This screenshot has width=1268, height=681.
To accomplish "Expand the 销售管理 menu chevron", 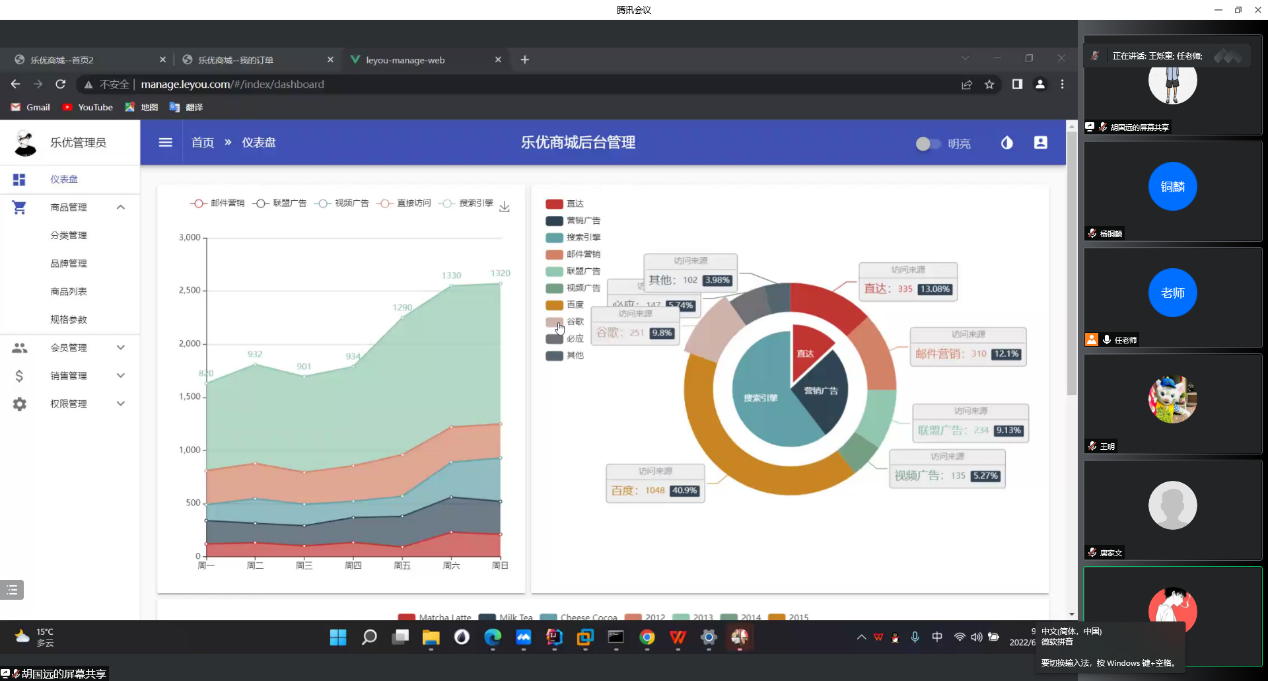I will pyautogui.click(x=121, y=376).
